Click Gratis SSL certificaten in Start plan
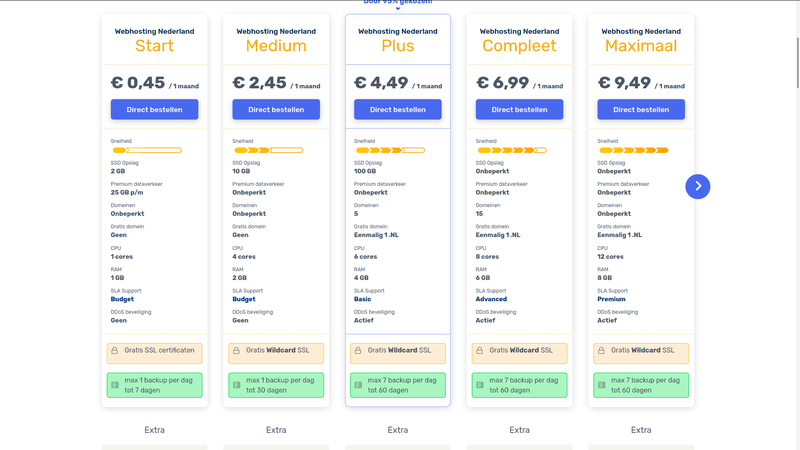The image size is (800, 450). point(160,351)
